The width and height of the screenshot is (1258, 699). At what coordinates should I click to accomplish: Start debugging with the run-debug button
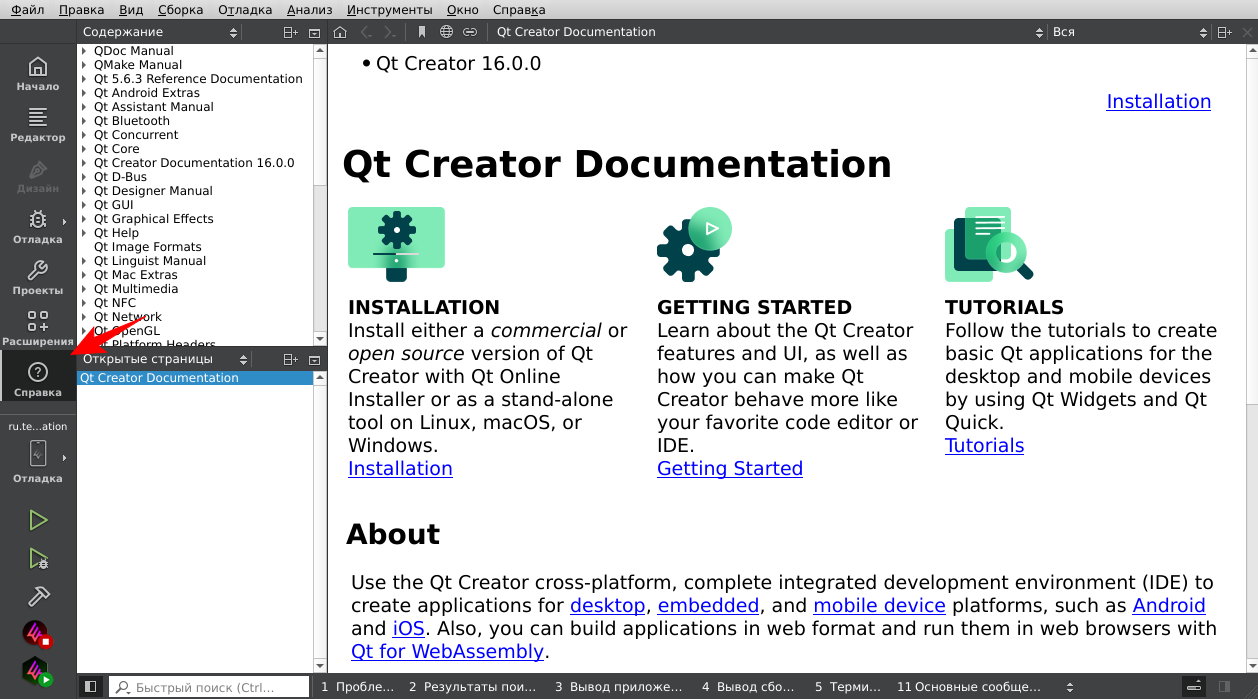coord(38,558)
